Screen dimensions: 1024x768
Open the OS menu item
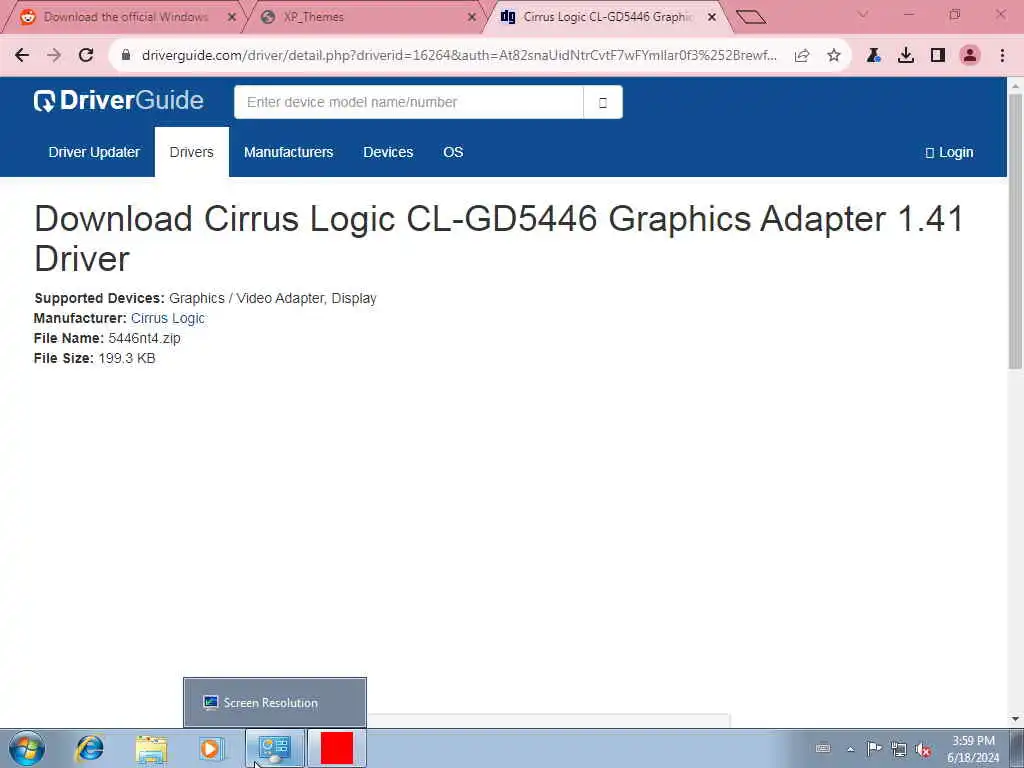coord(453,152)
